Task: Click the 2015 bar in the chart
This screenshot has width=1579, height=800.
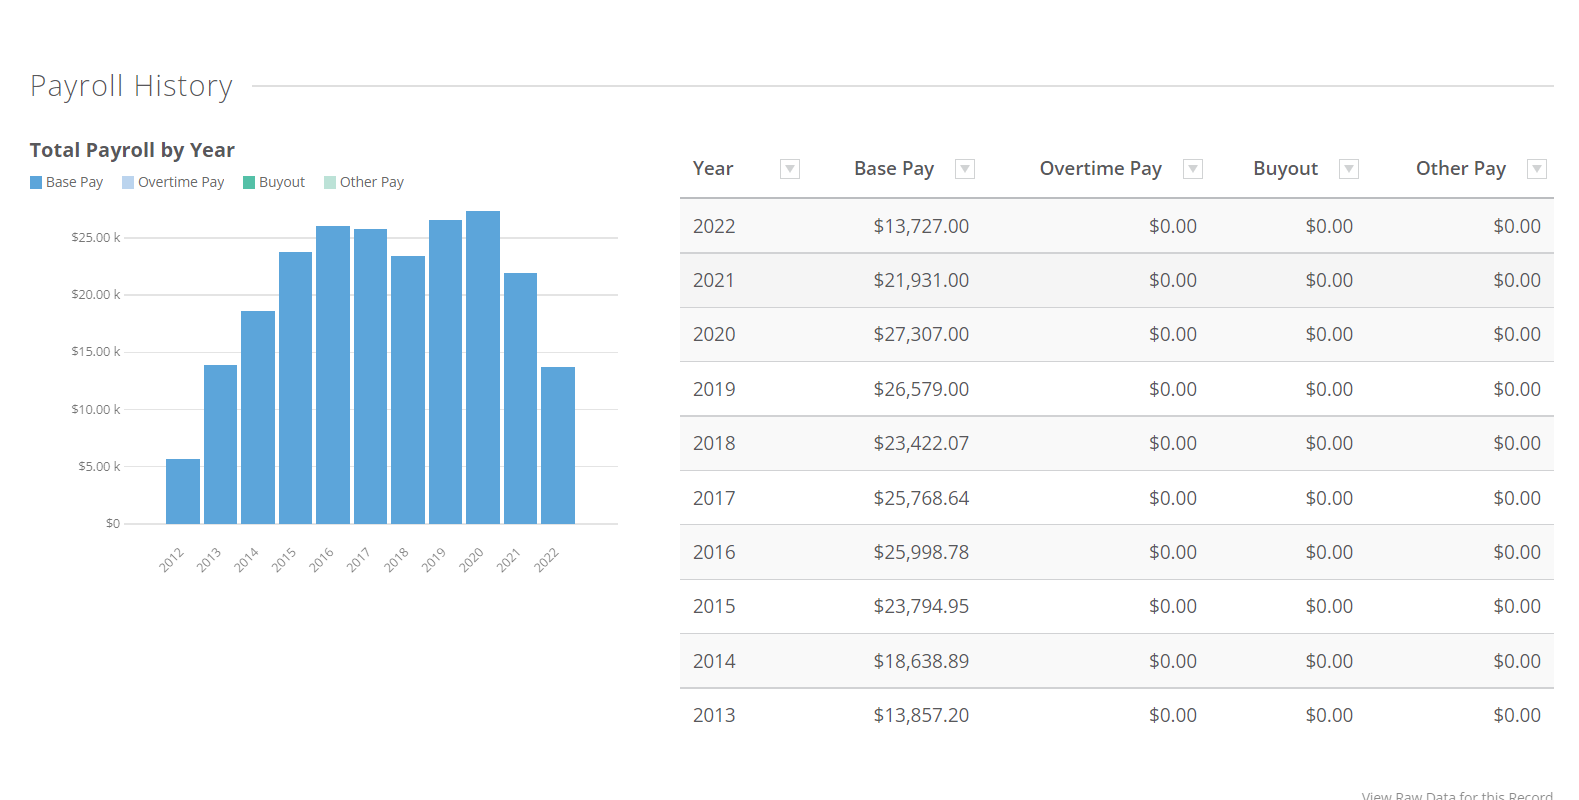Action: pyautogui.click(x=295, y=388)
